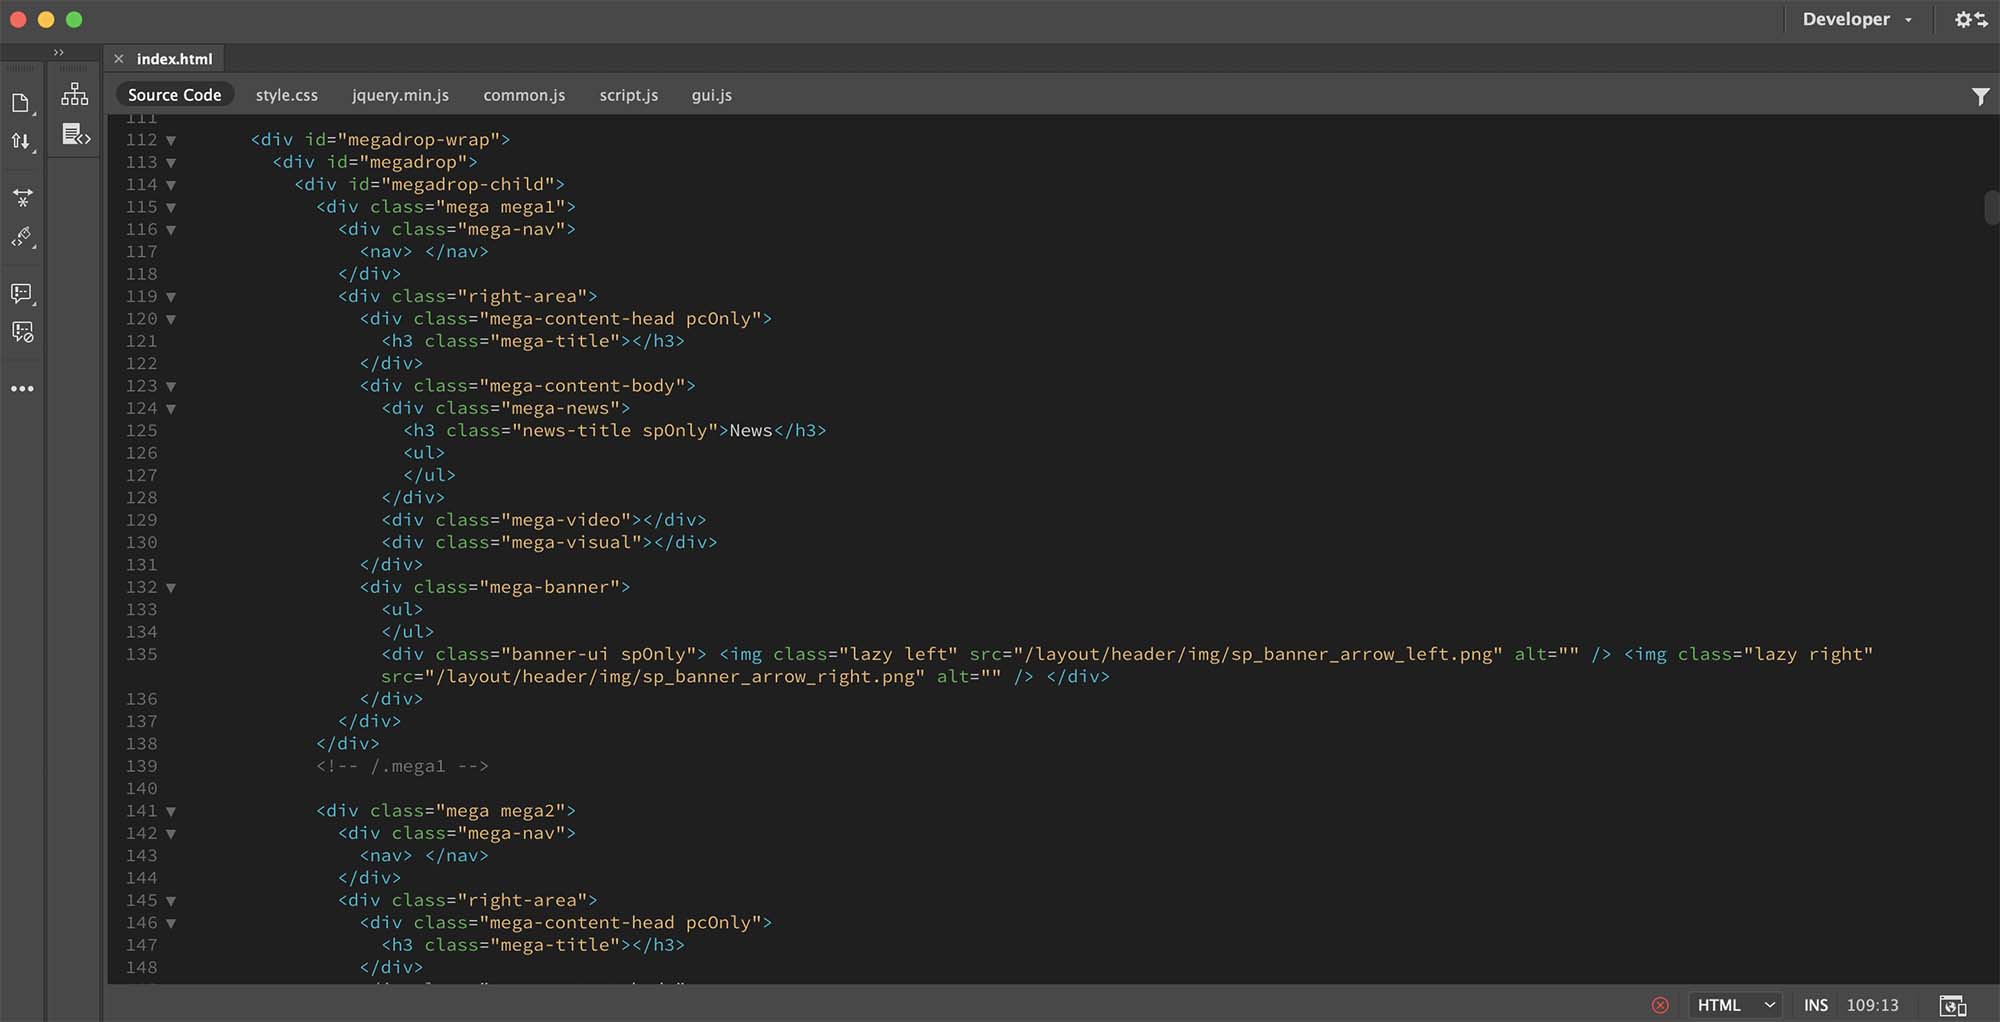This screenshot has width=2000, height=1022.
Task: Click the Remove Comment icon
Action: pos(22,332)
